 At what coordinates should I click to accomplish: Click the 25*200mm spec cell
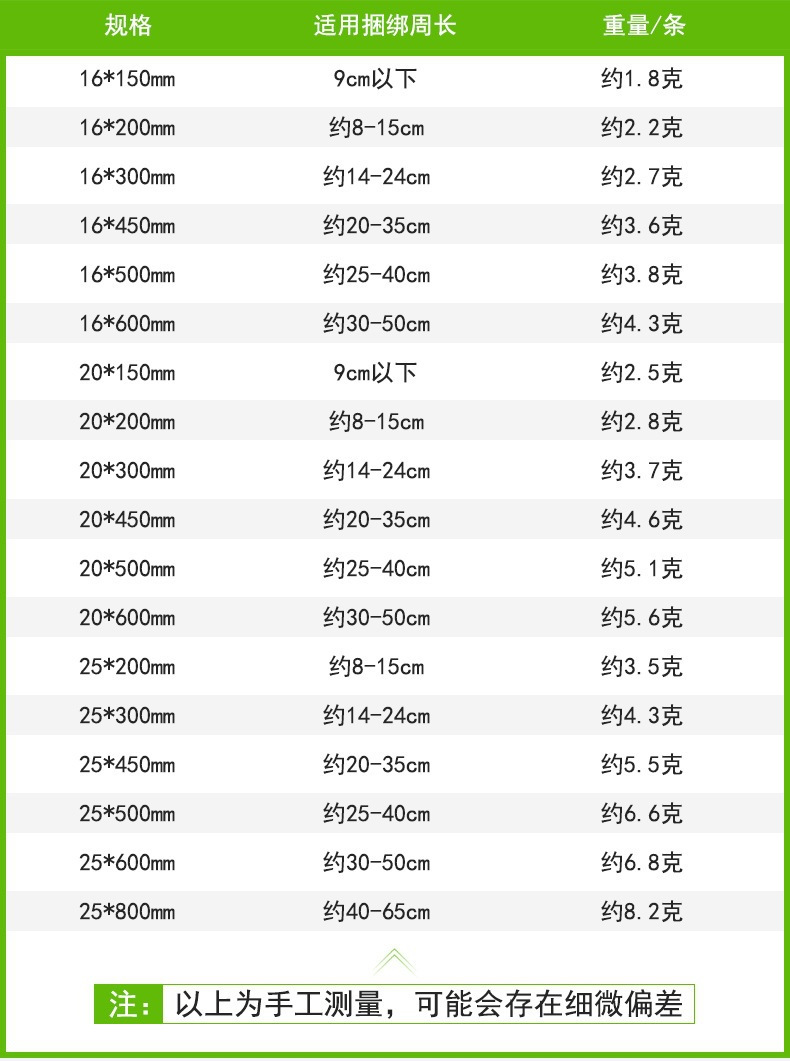point(127,667)
